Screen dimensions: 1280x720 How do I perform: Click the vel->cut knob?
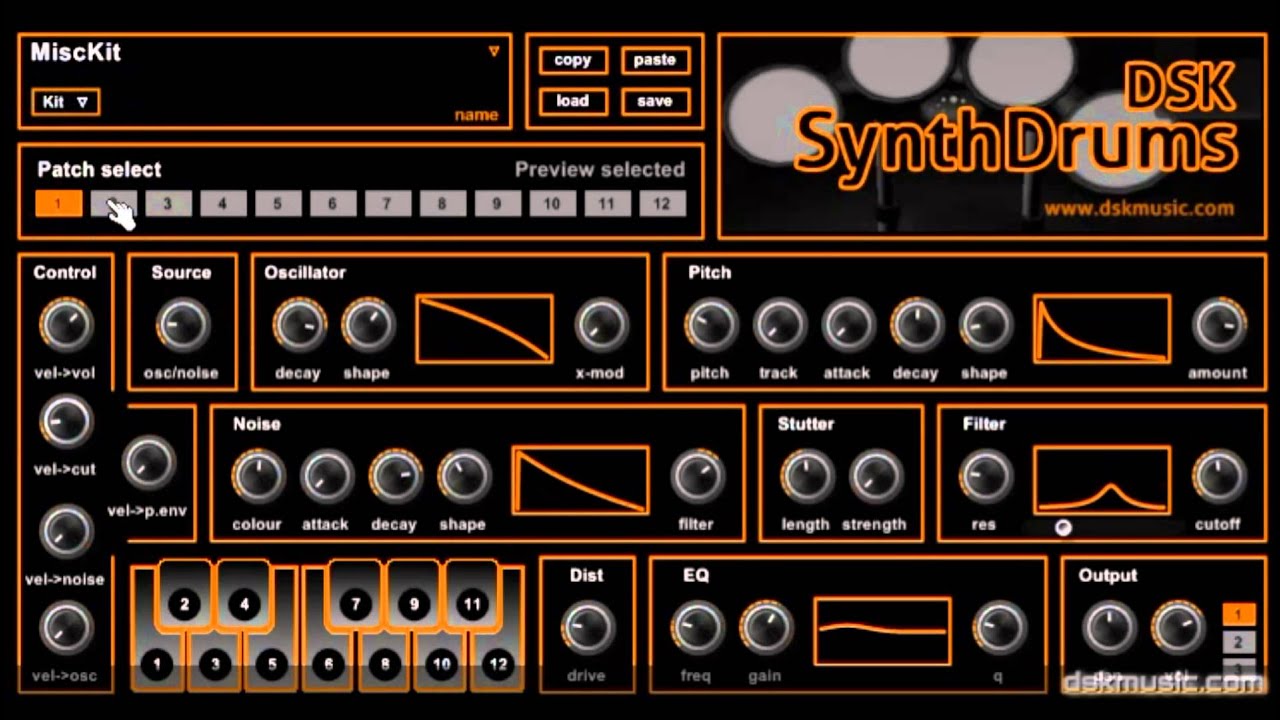click(x=66, y=421)
